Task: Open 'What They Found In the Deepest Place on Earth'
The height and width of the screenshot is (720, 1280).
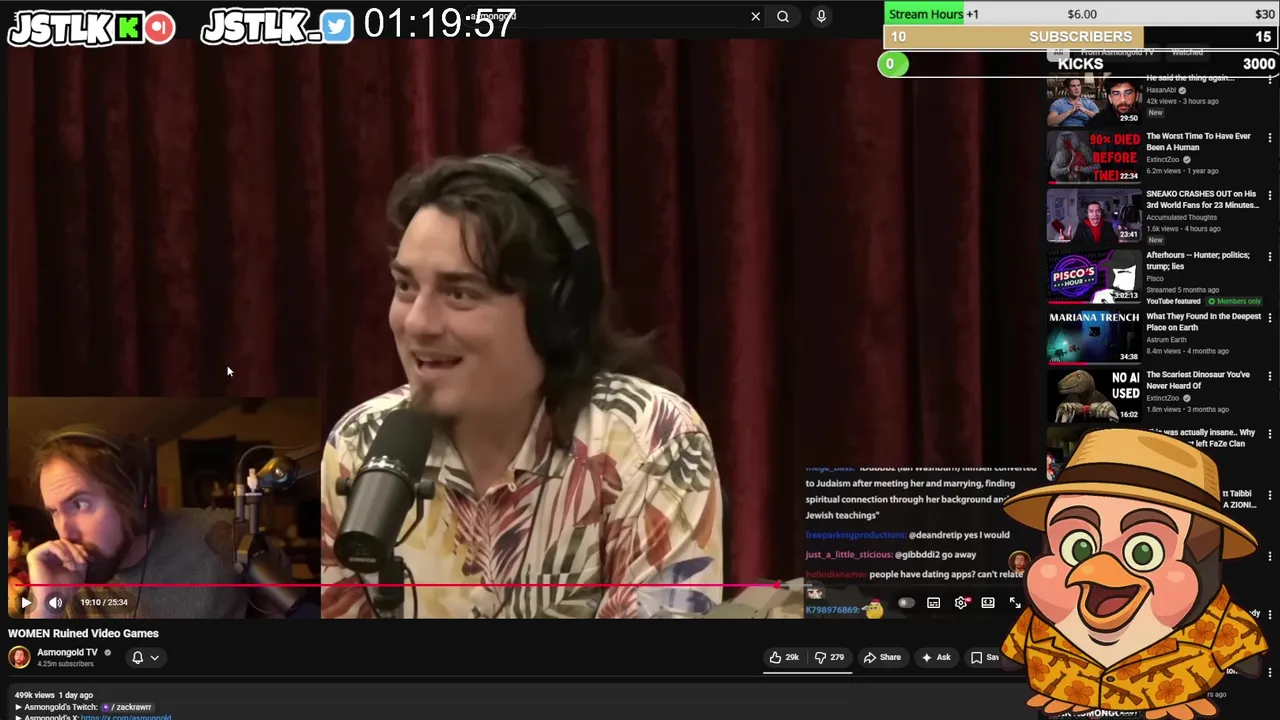Action: click(1203, 322)
